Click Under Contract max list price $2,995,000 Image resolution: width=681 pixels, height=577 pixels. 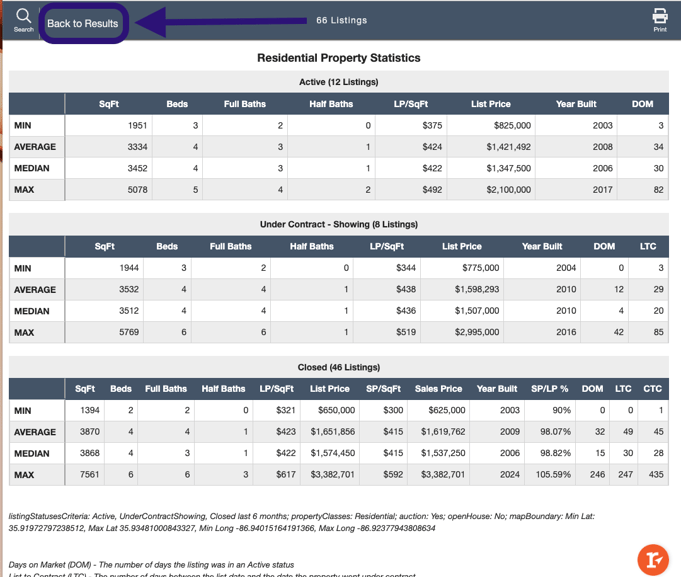[x=477, y=332]
